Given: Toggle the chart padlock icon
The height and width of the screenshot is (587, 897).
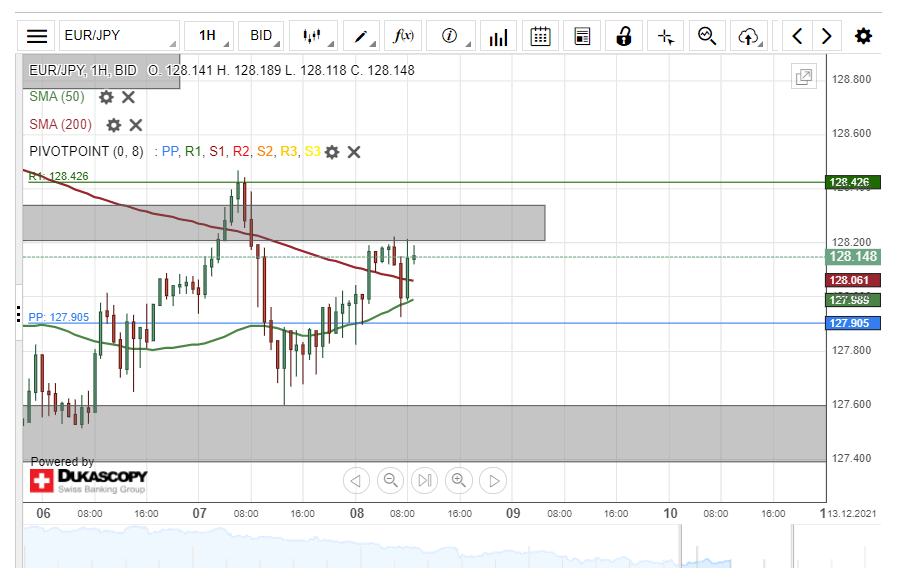Looking at the screenshot, I should [624, 36].
